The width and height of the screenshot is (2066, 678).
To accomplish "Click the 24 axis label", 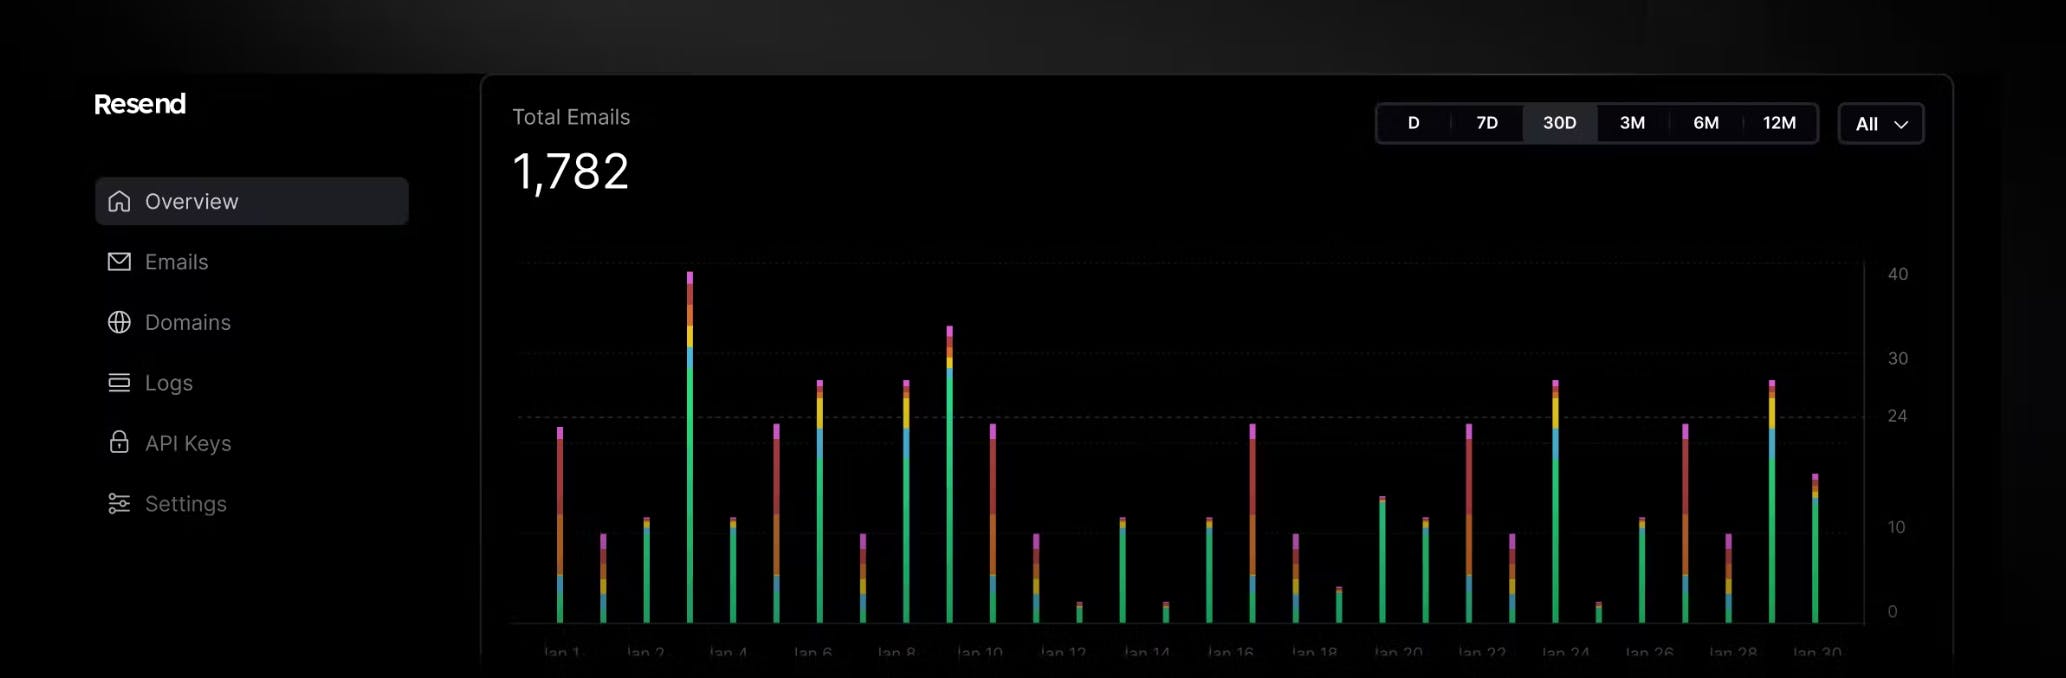I will pyautogui.click(x=1897, y=416).
